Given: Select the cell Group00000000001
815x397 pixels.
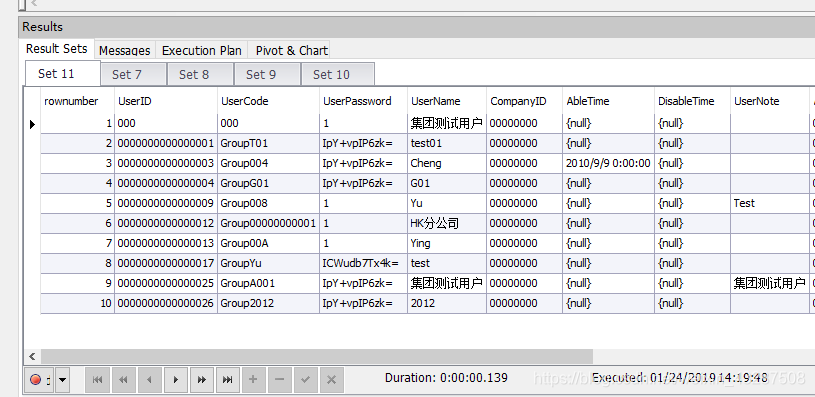Looking at the screenshot, I should click(268, 223).
